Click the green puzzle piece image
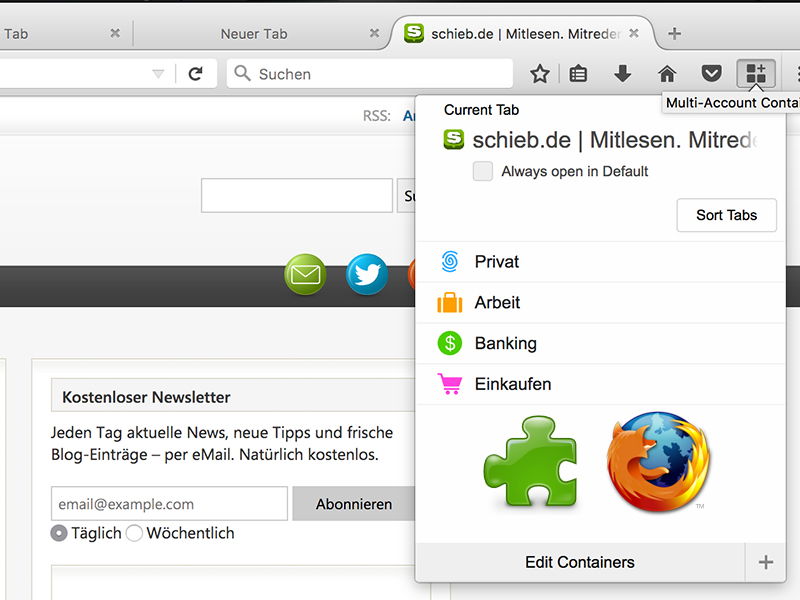Viewport: 800px width, 600px height. (531, 462)
